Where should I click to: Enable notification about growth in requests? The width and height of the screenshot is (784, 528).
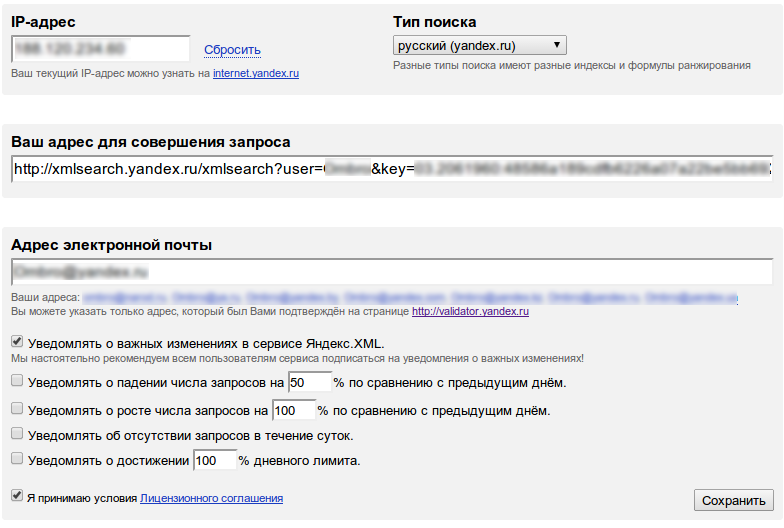(x=17, y=409)
